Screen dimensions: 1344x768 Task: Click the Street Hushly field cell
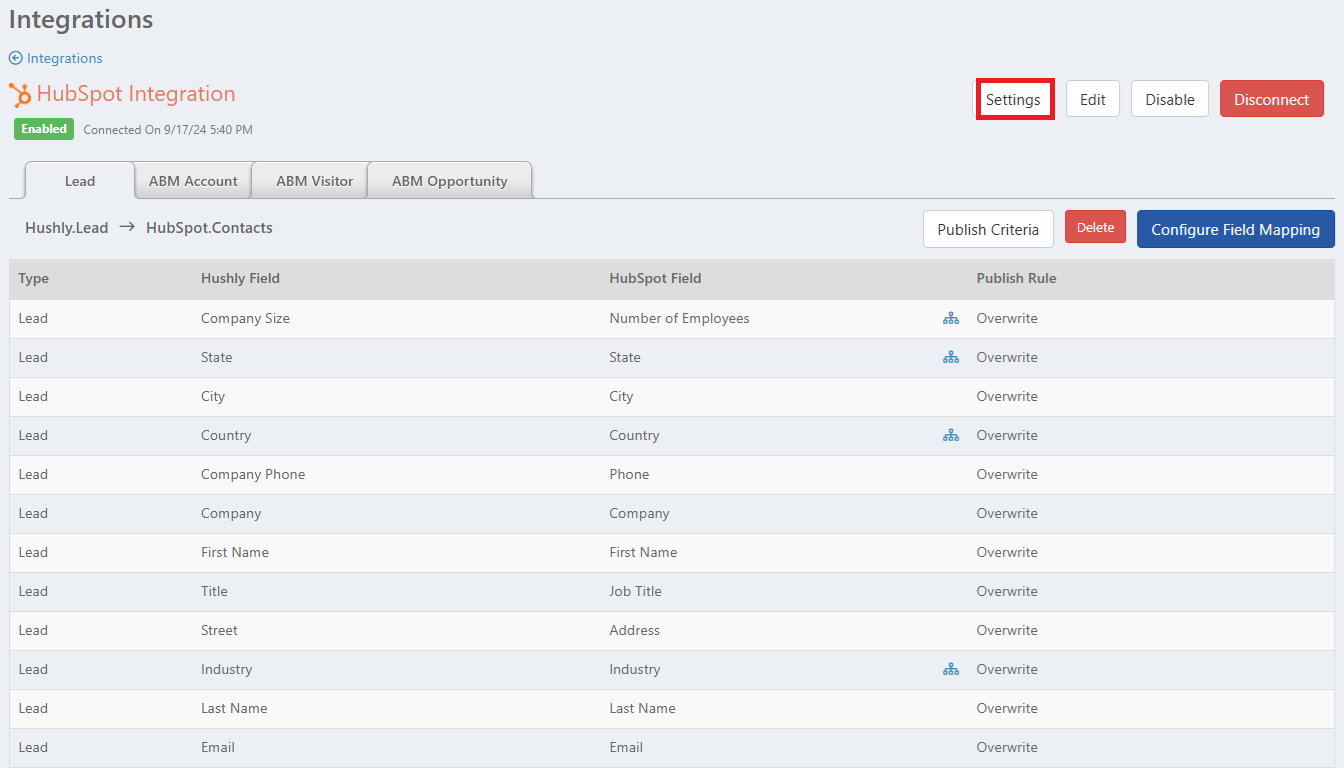(x=219, y=631)
